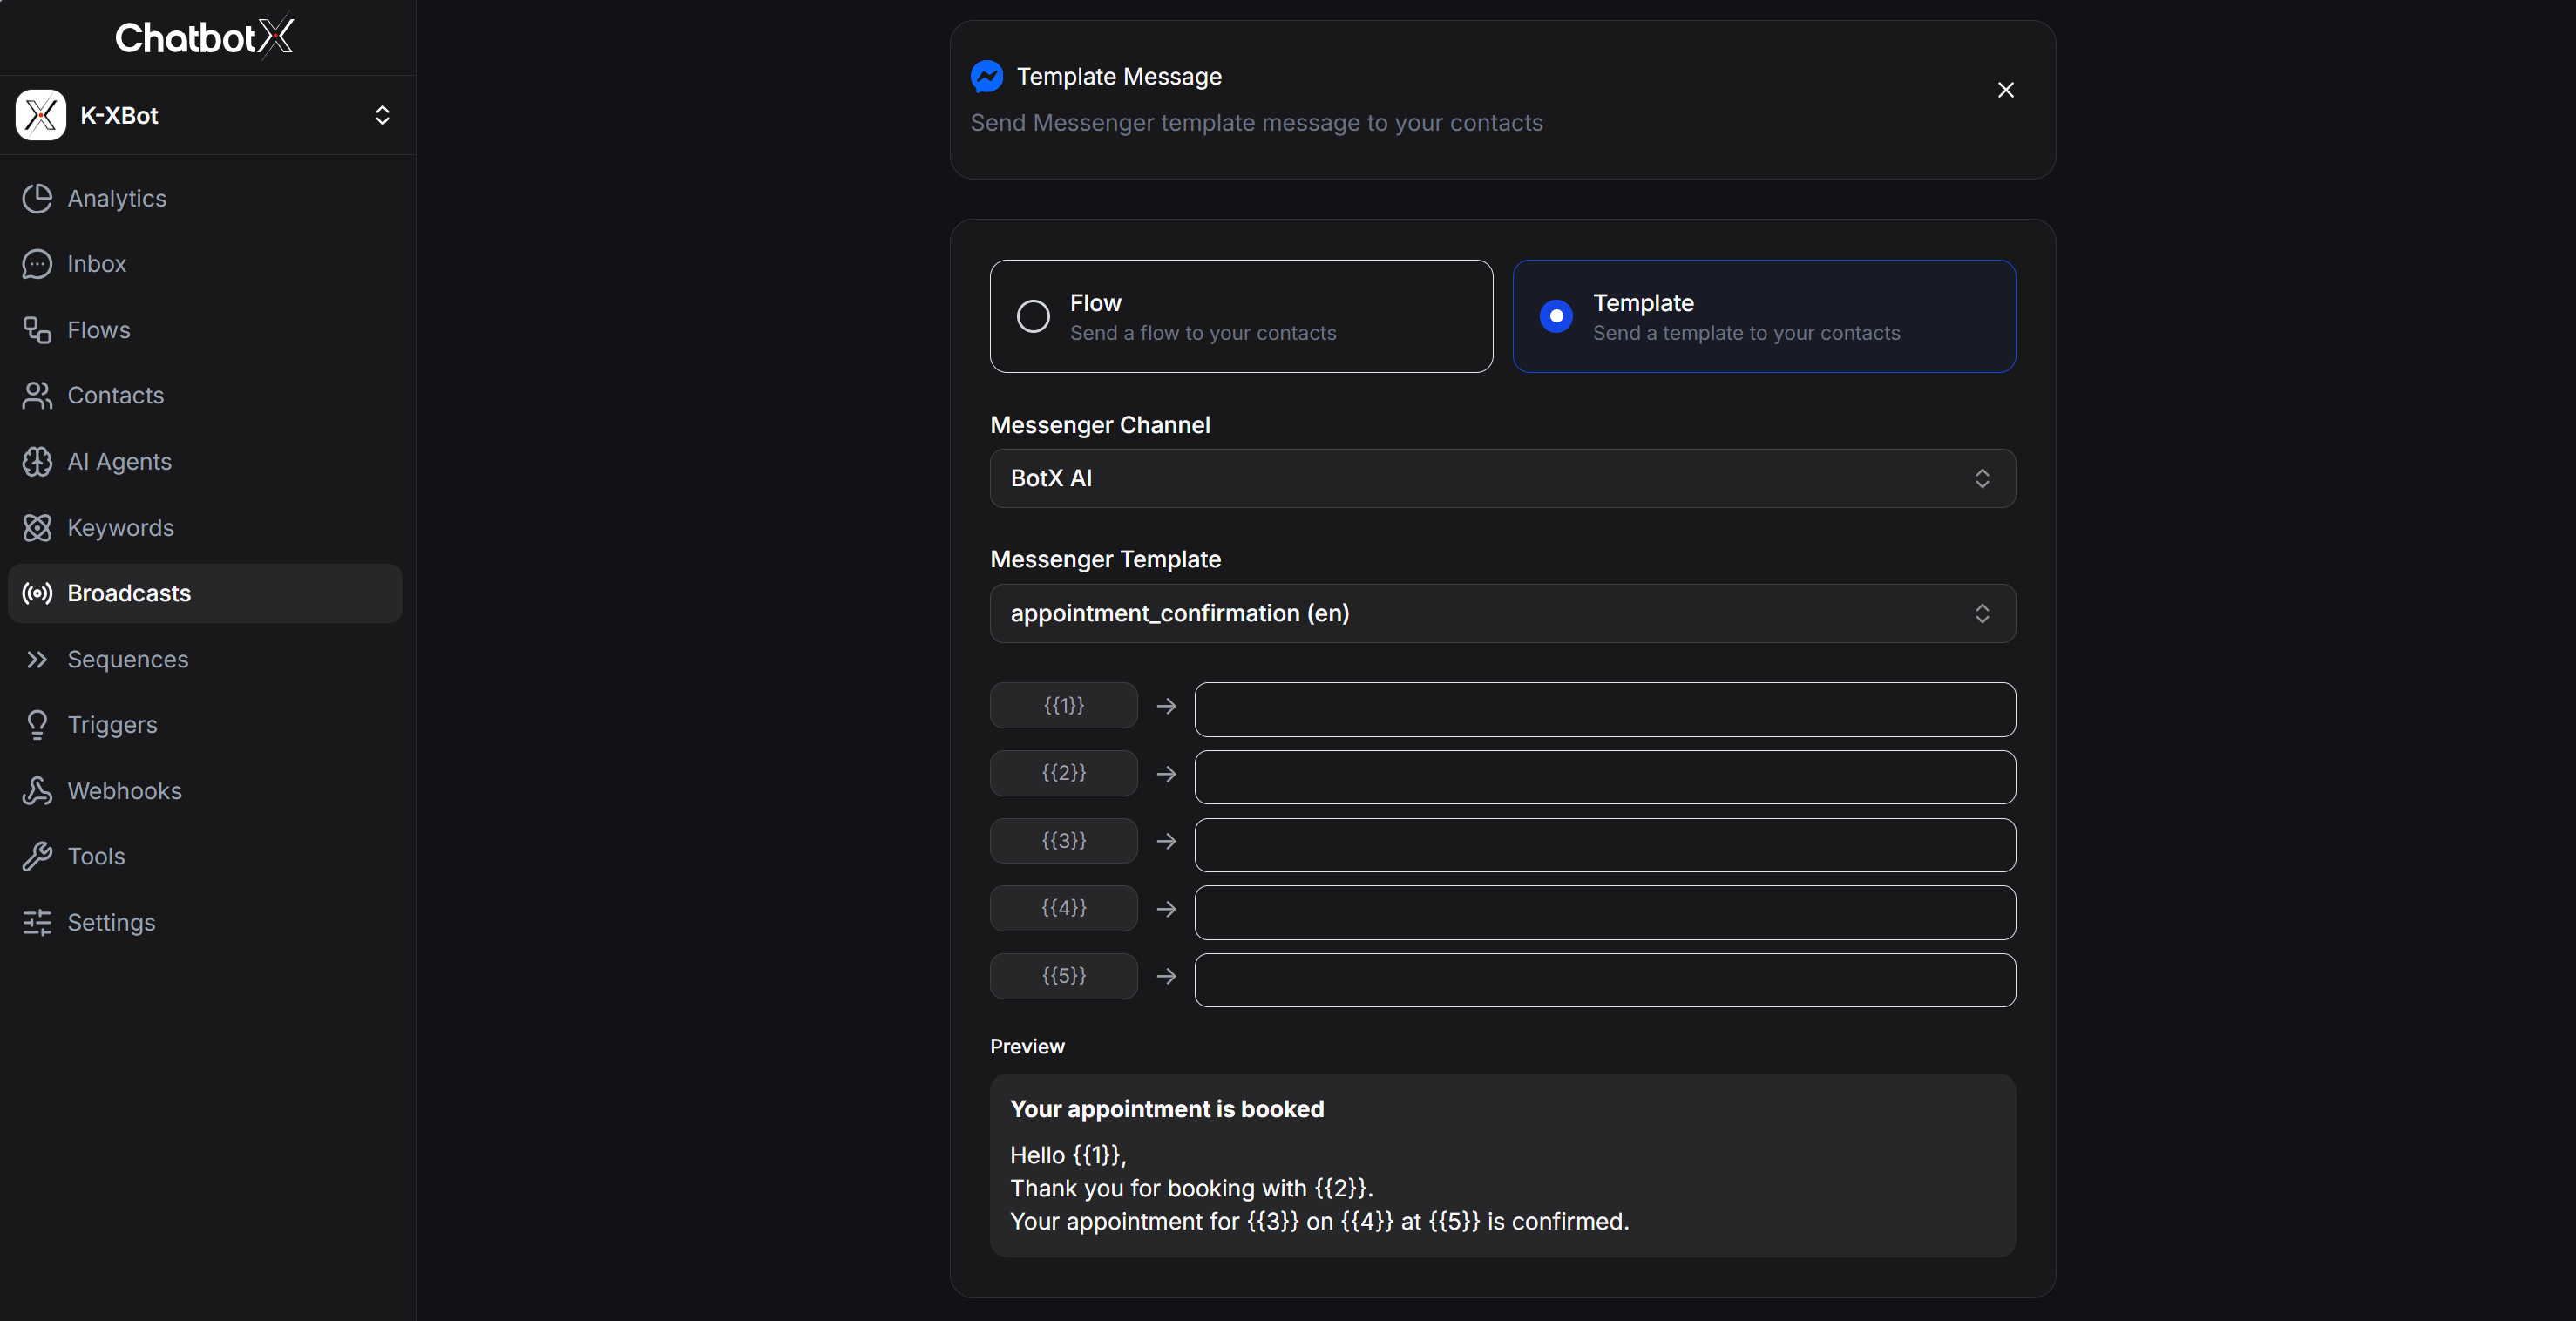Click the input field for variable {{5}}
The width and height of the screenshot is (2576, 1321).
tap(1605, 980)
